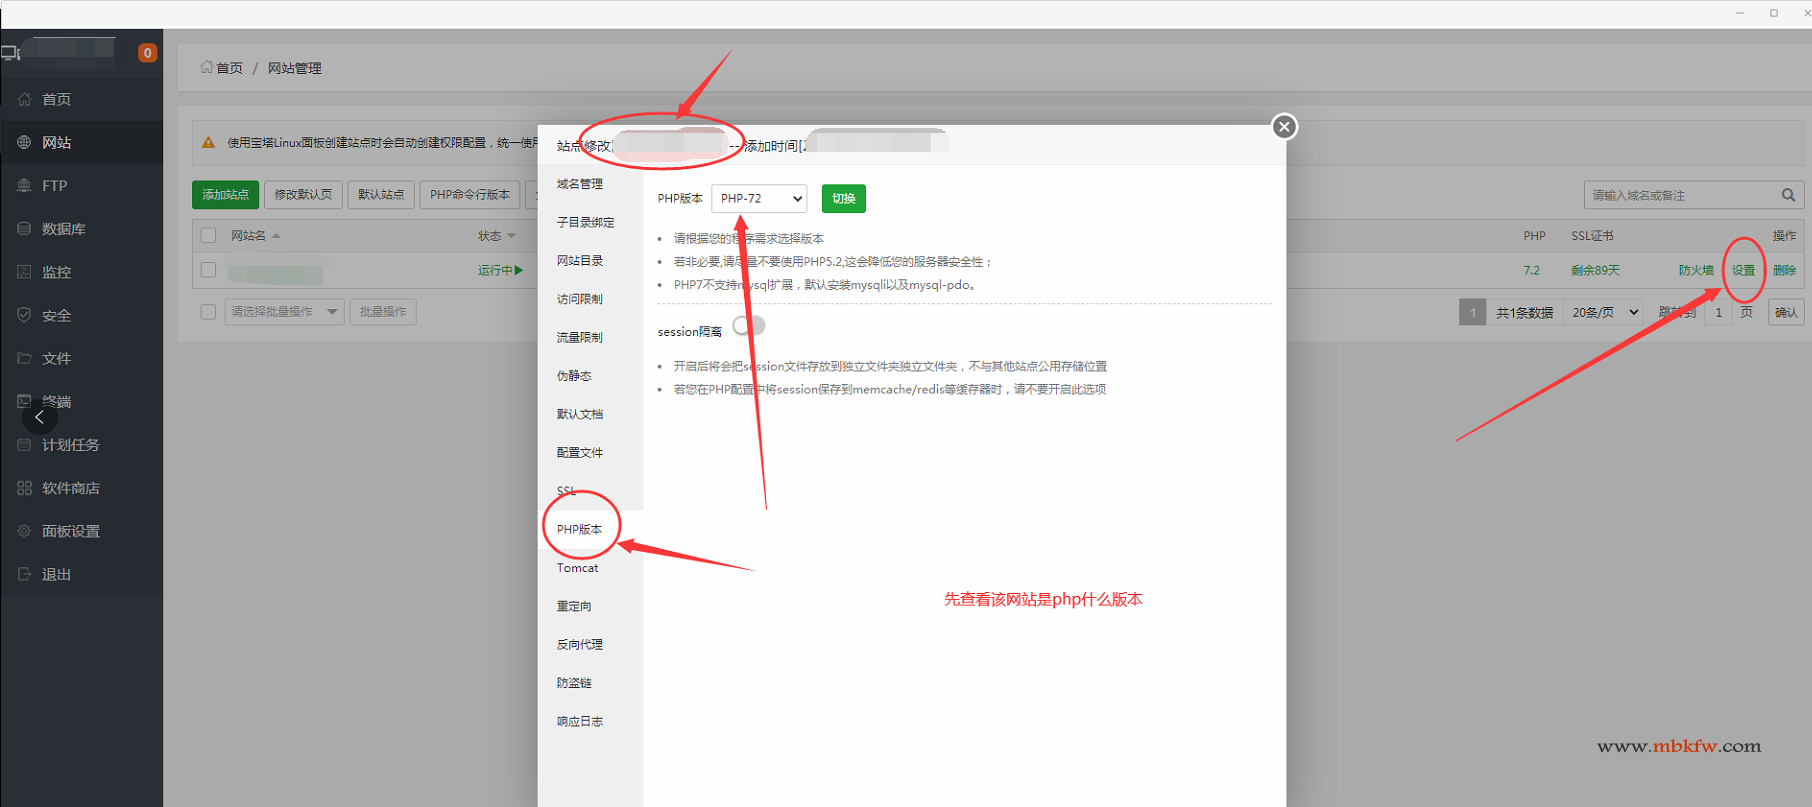The height and width of the screenshot is (807, 1812).
Task: Open the batch operation selection dropdown
Action: [284, 312]
